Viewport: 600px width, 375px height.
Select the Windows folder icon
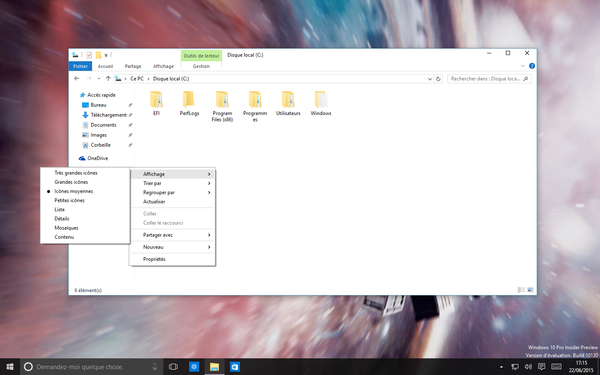[x=321, y=99]
